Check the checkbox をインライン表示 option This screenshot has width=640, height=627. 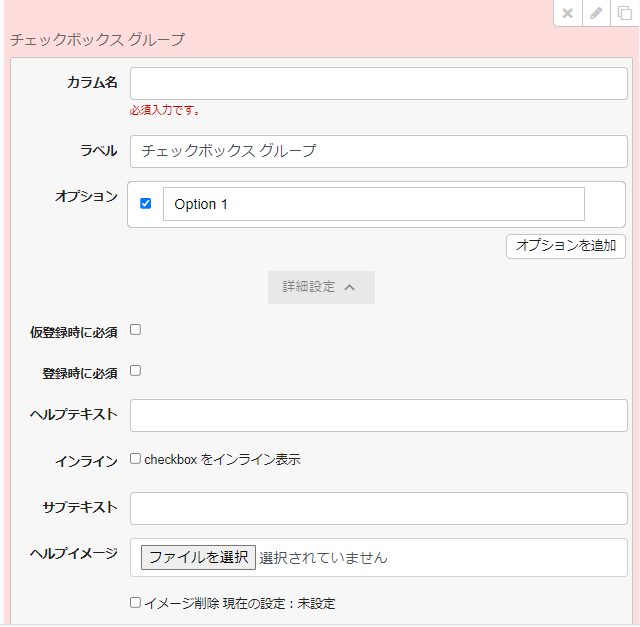[x=136, y=459]
